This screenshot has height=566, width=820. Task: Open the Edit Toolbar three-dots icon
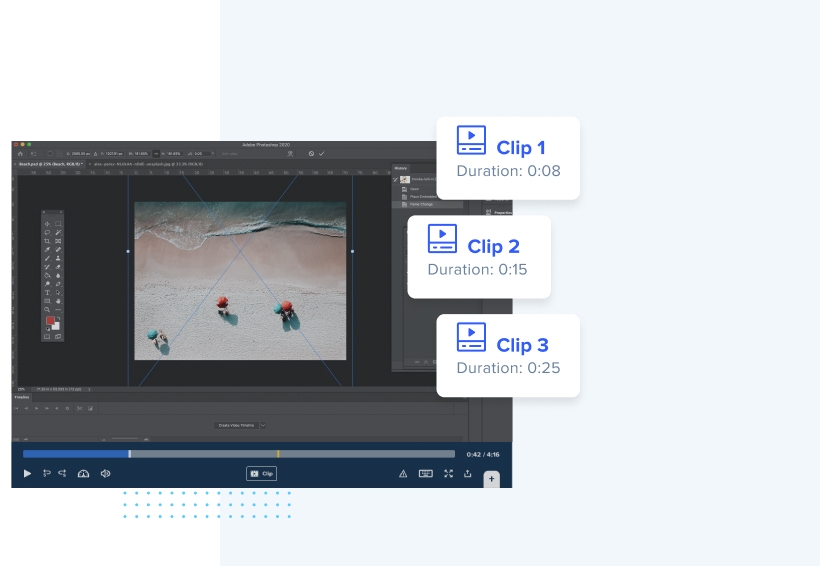[x=58, y=310]
